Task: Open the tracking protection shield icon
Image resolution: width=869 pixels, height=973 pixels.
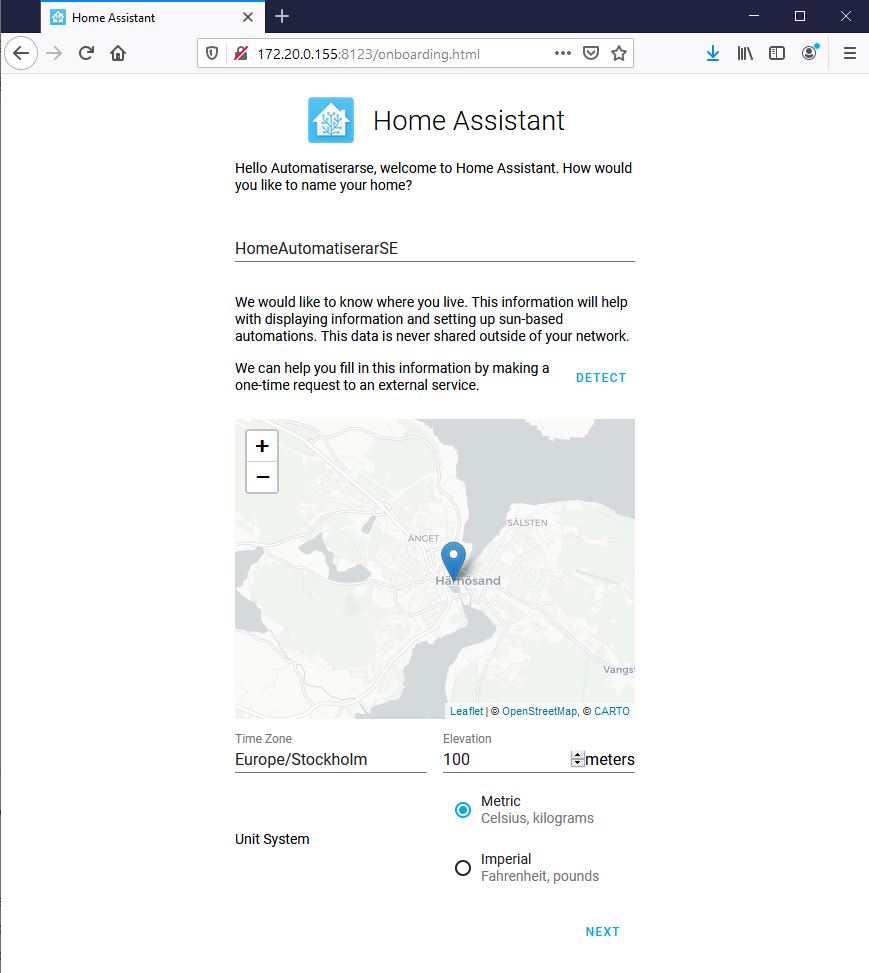Action: (212, 53)
